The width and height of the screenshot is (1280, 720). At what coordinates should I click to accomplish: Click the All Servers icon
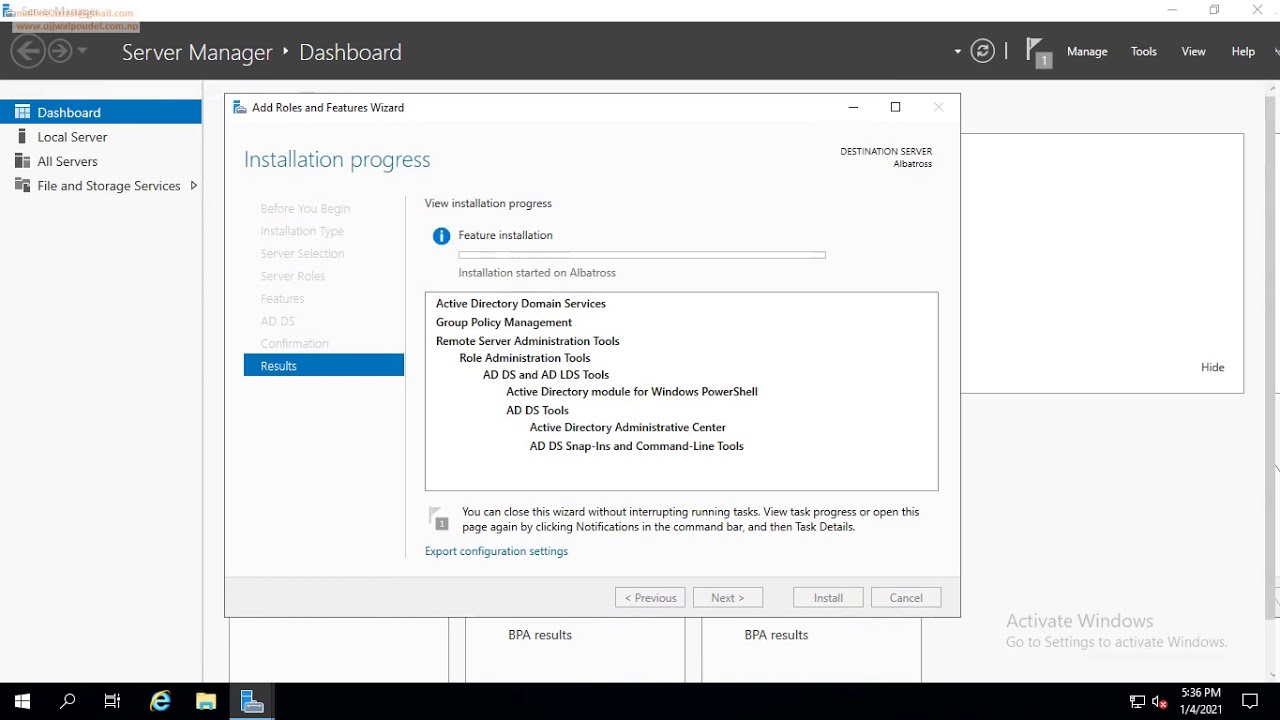(x=22, y=161)
